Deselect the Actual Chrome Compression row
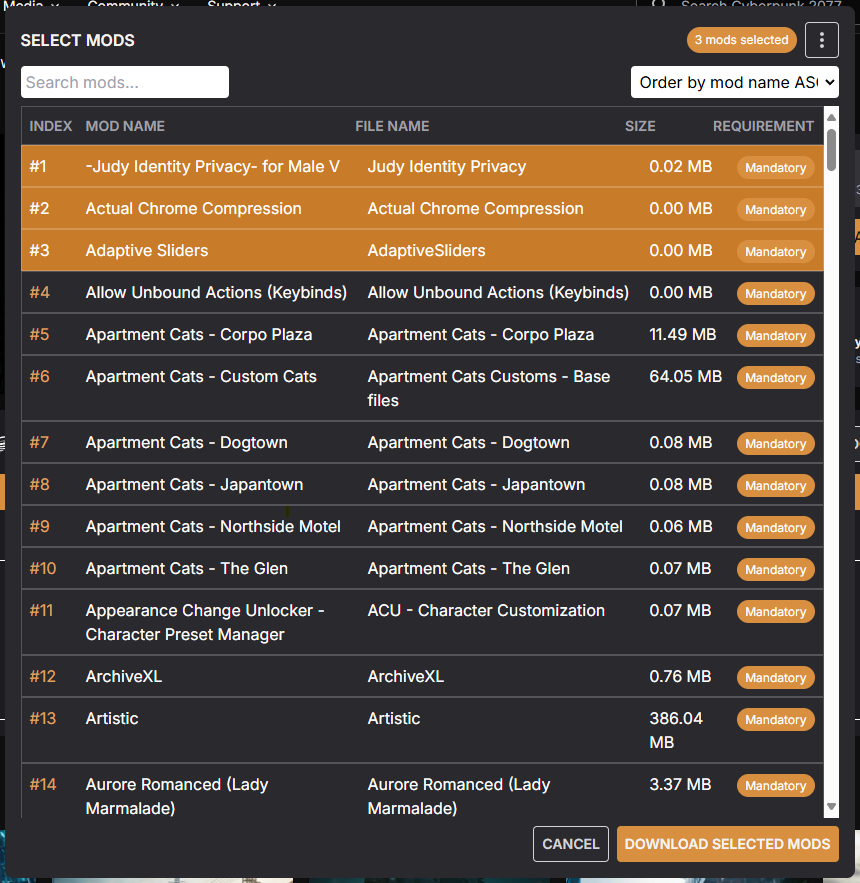 (x=193, y=209)
